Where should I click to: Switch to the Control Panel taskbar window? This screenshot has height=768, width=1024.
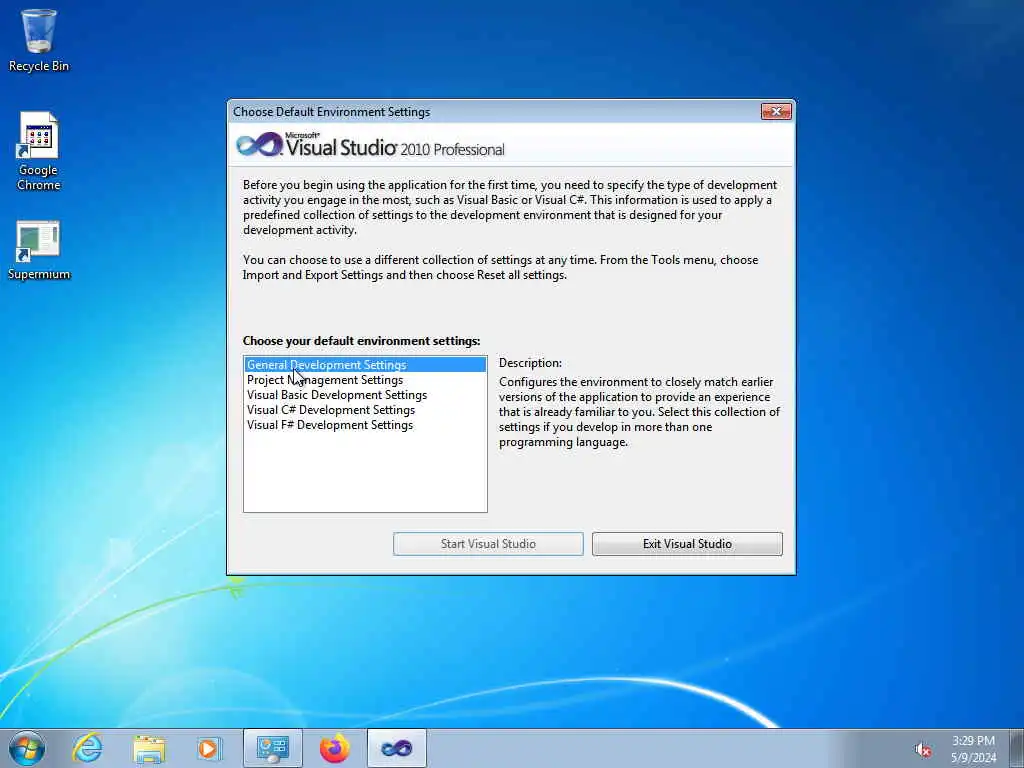click(272, 748)
